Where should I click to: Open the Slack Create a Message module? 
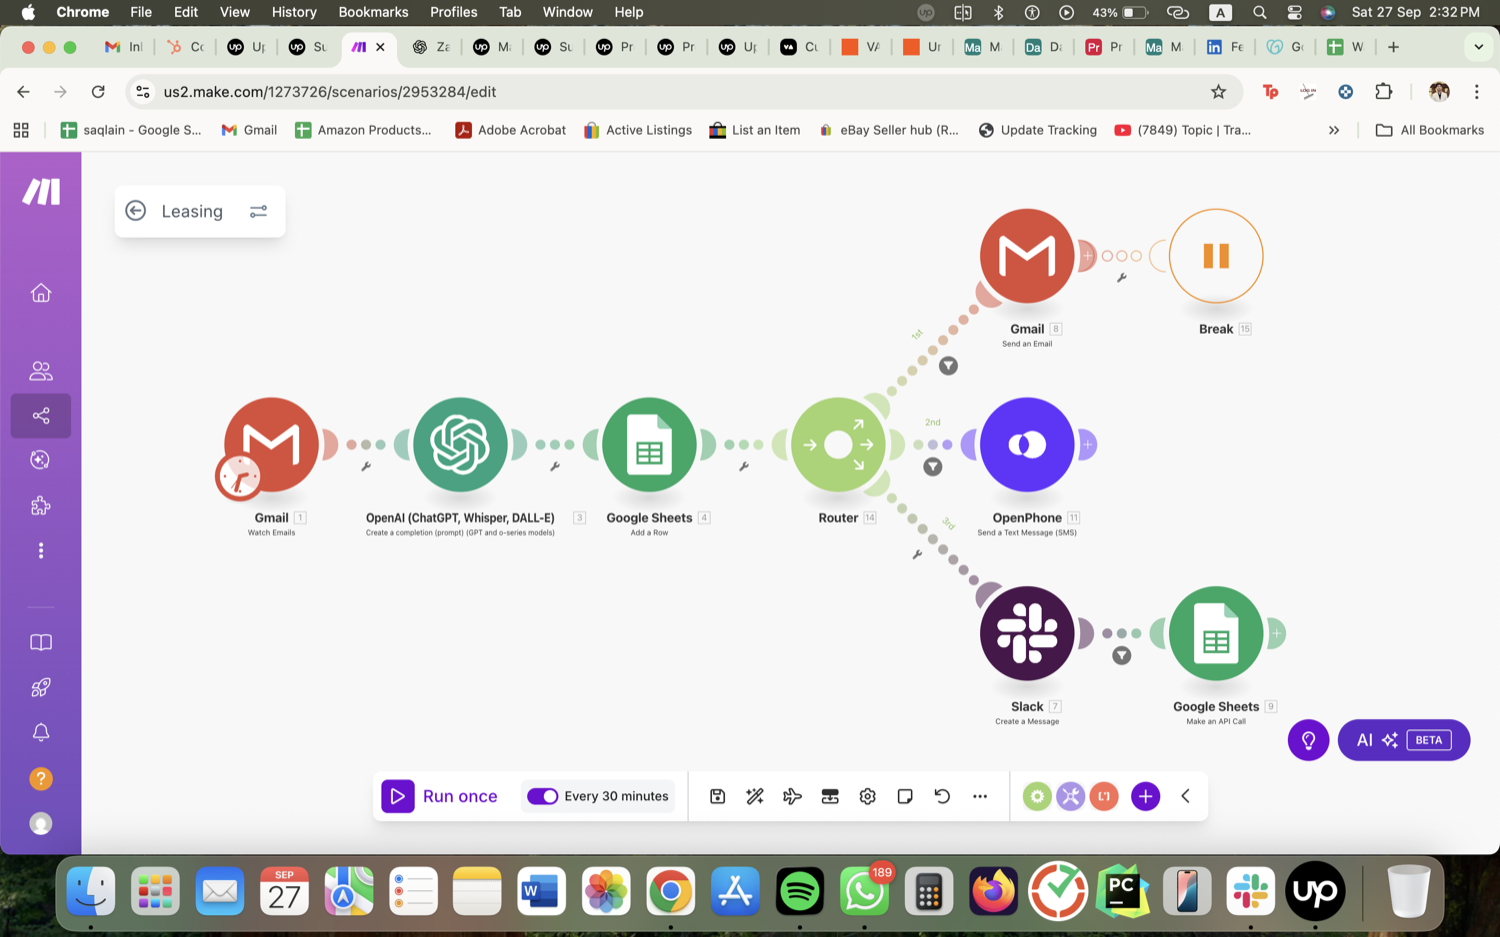tap(1027, 633)
